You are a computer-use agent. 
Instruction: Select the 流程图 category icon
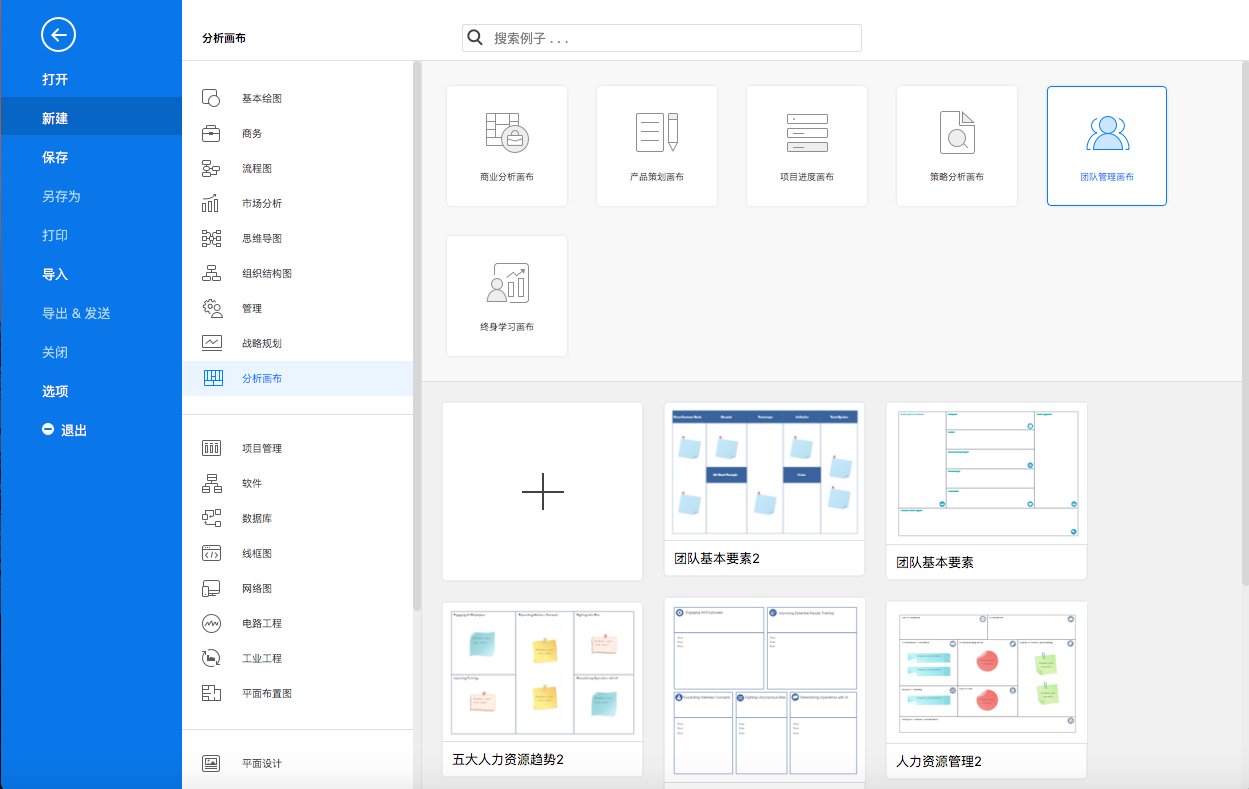pos(211,168)
